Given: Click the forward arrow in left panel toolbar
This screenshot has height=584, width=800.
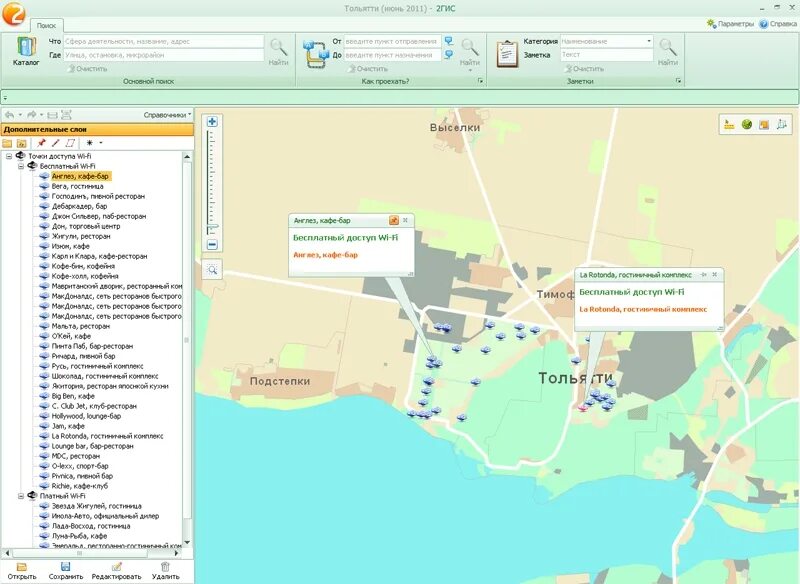Looking at the screenshot, I should tap(32, 115).
